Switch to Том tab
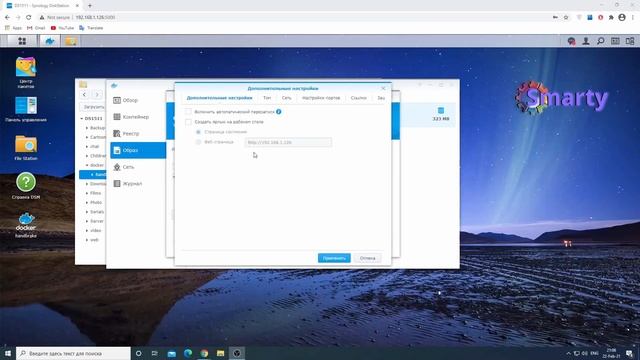This screenshot has height=360, width=640. point(267,98)
